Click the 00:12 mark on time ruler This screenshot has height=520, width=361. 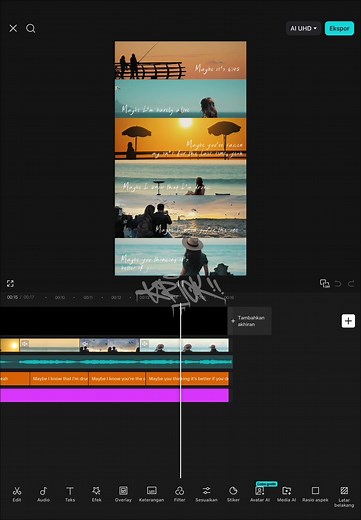[x=116, y=297]
